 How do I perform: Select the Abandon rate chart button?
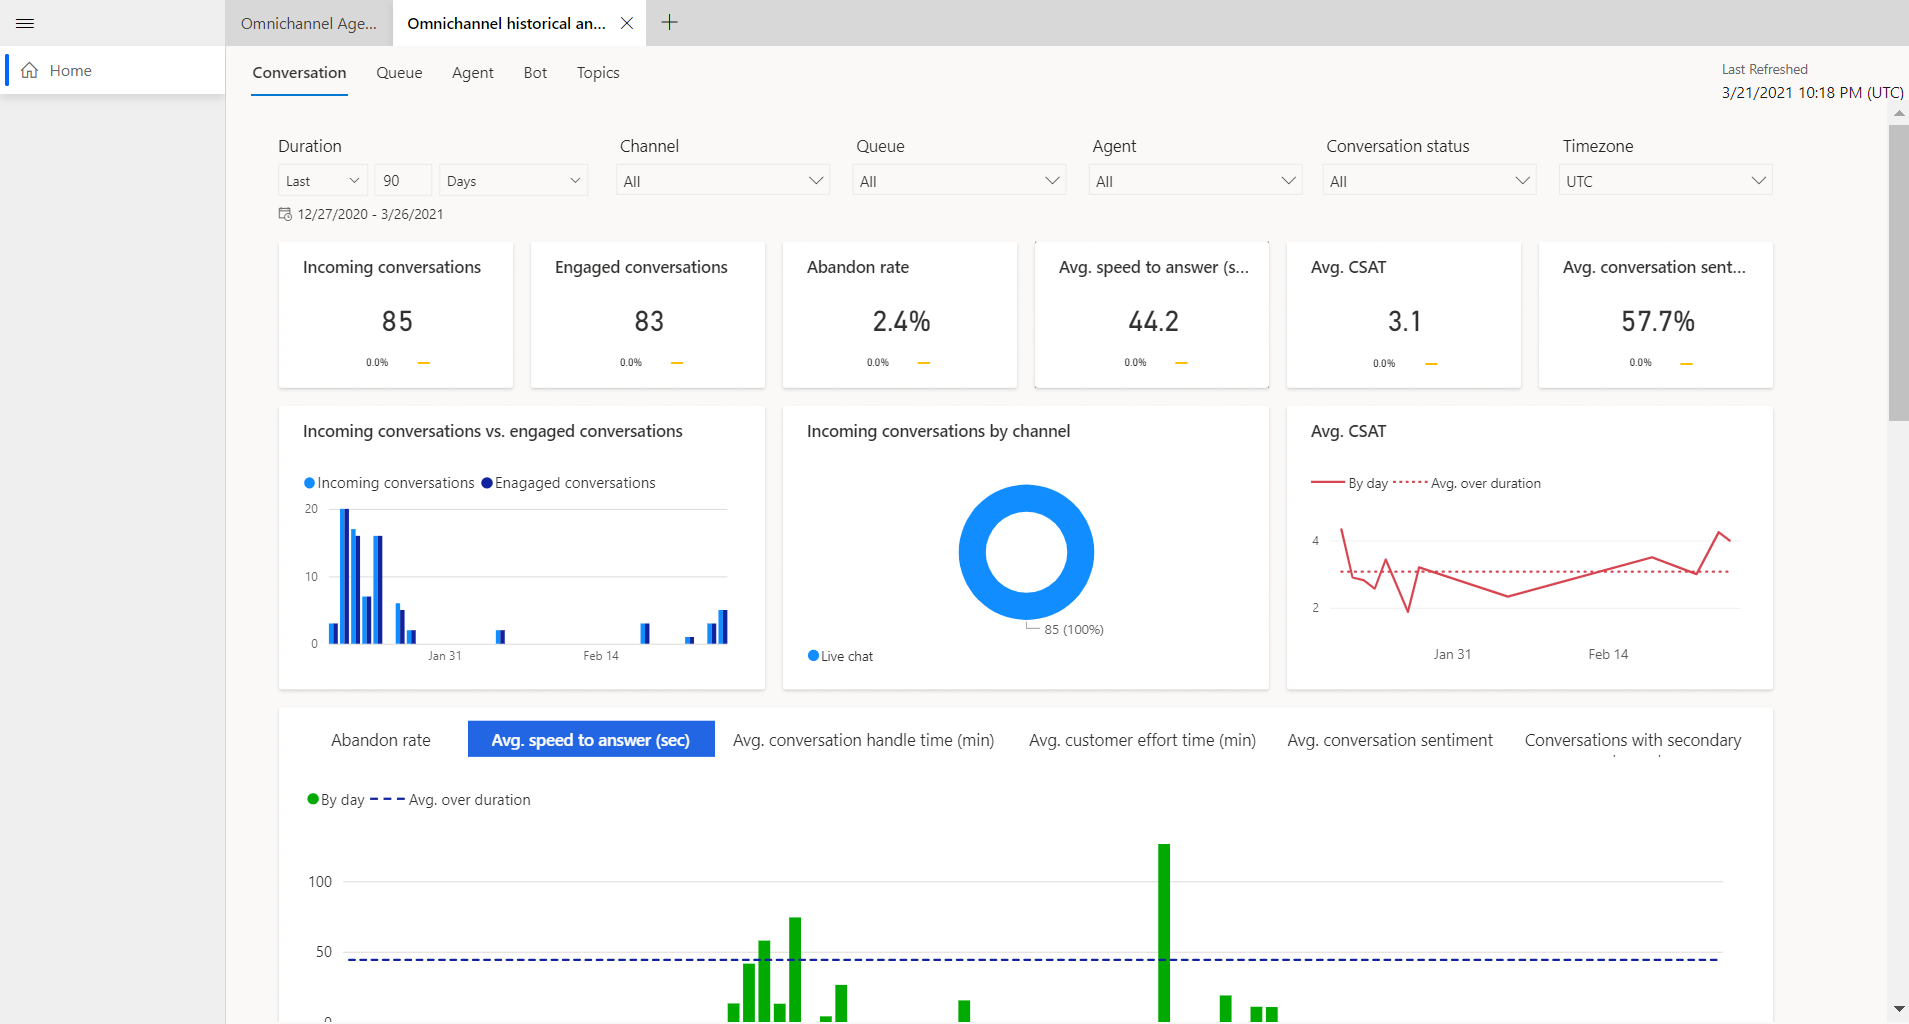(381, 739)
